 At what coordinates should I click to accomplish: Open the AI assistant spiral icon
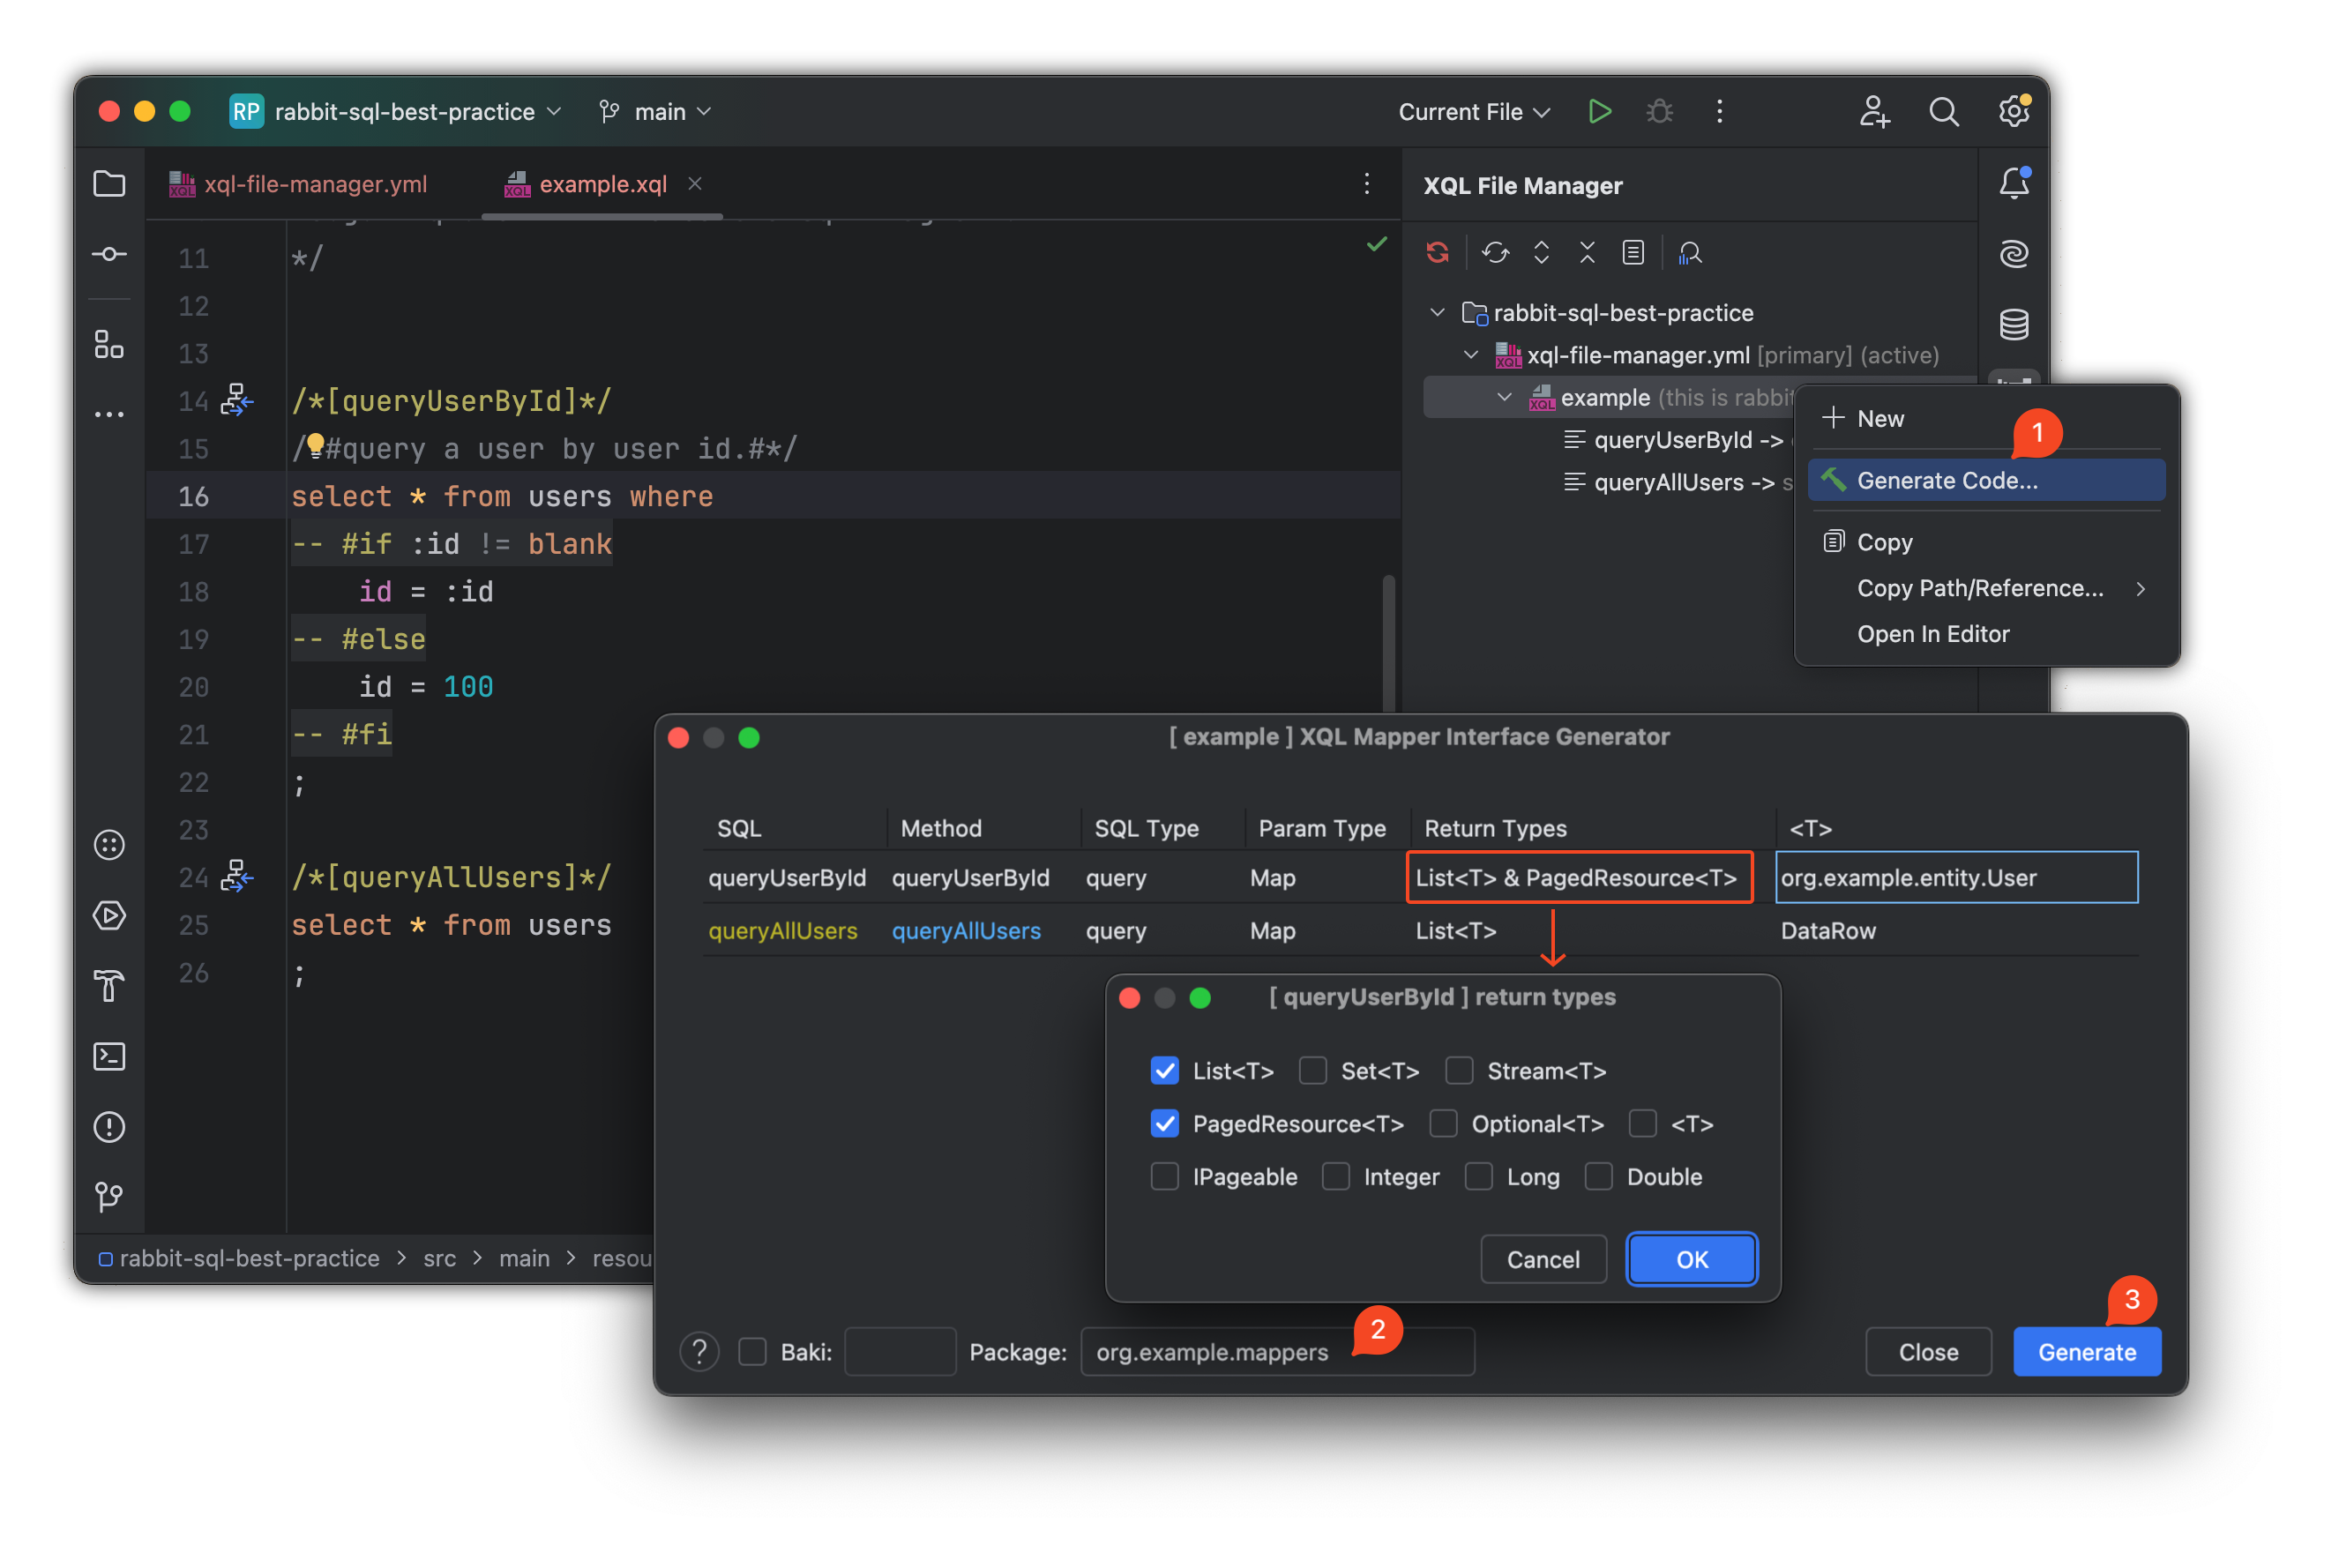pyautogui.click(x=2013, y=254)
